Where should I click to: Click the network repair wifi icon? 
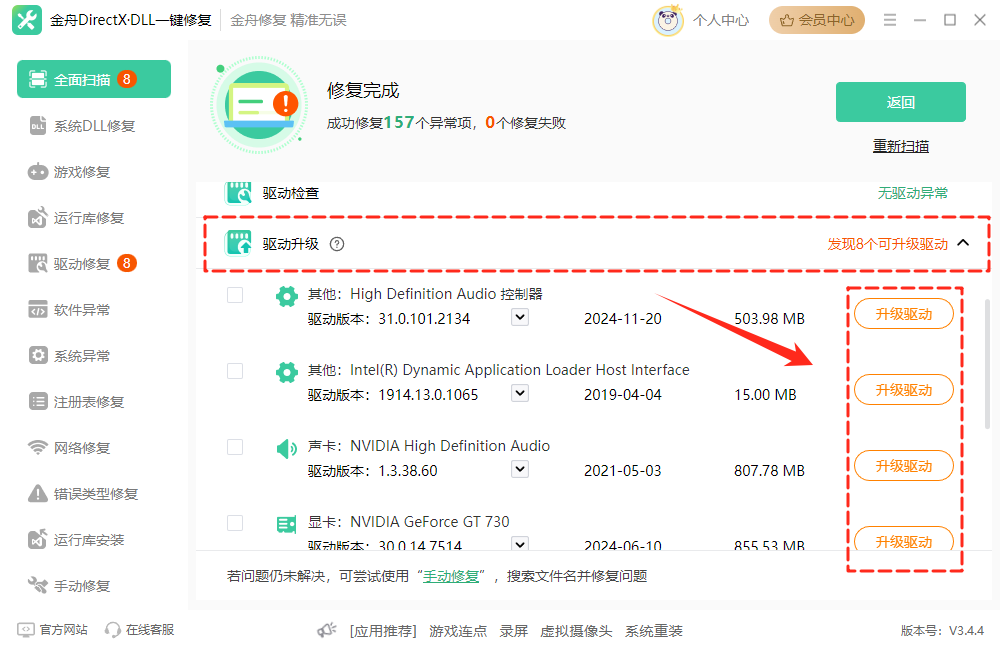click(x=38, y=447)
